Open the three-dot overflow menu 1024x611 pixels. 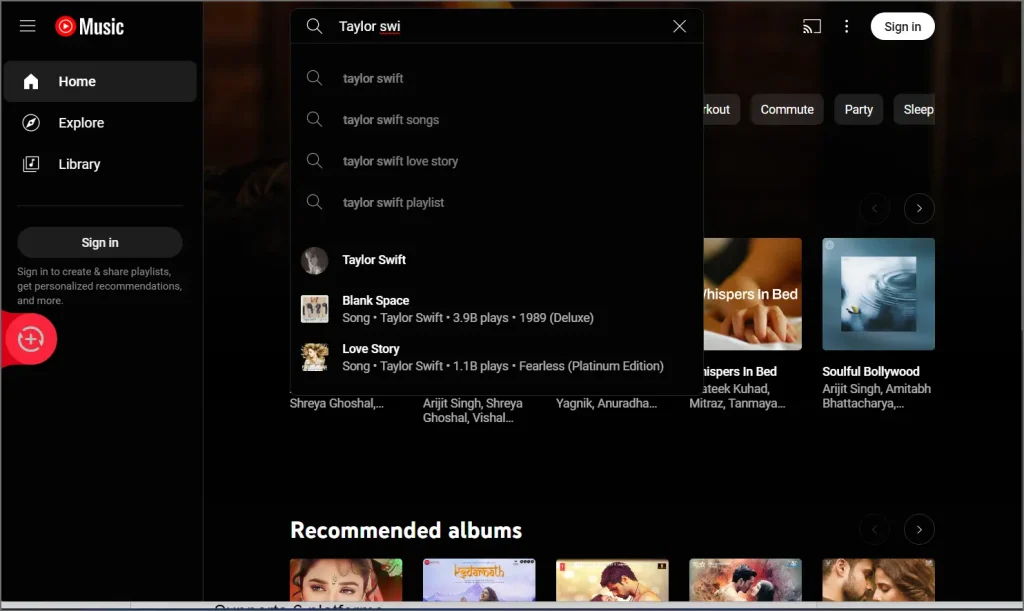[846, 26]
